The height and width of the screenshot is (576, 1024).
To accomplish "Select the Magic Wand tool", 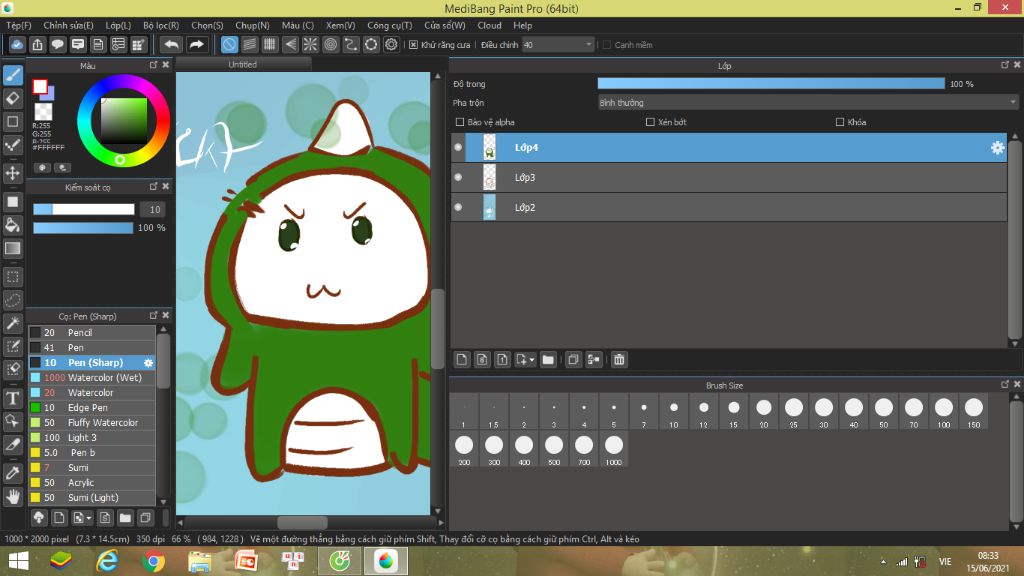I will coord(13,323).
